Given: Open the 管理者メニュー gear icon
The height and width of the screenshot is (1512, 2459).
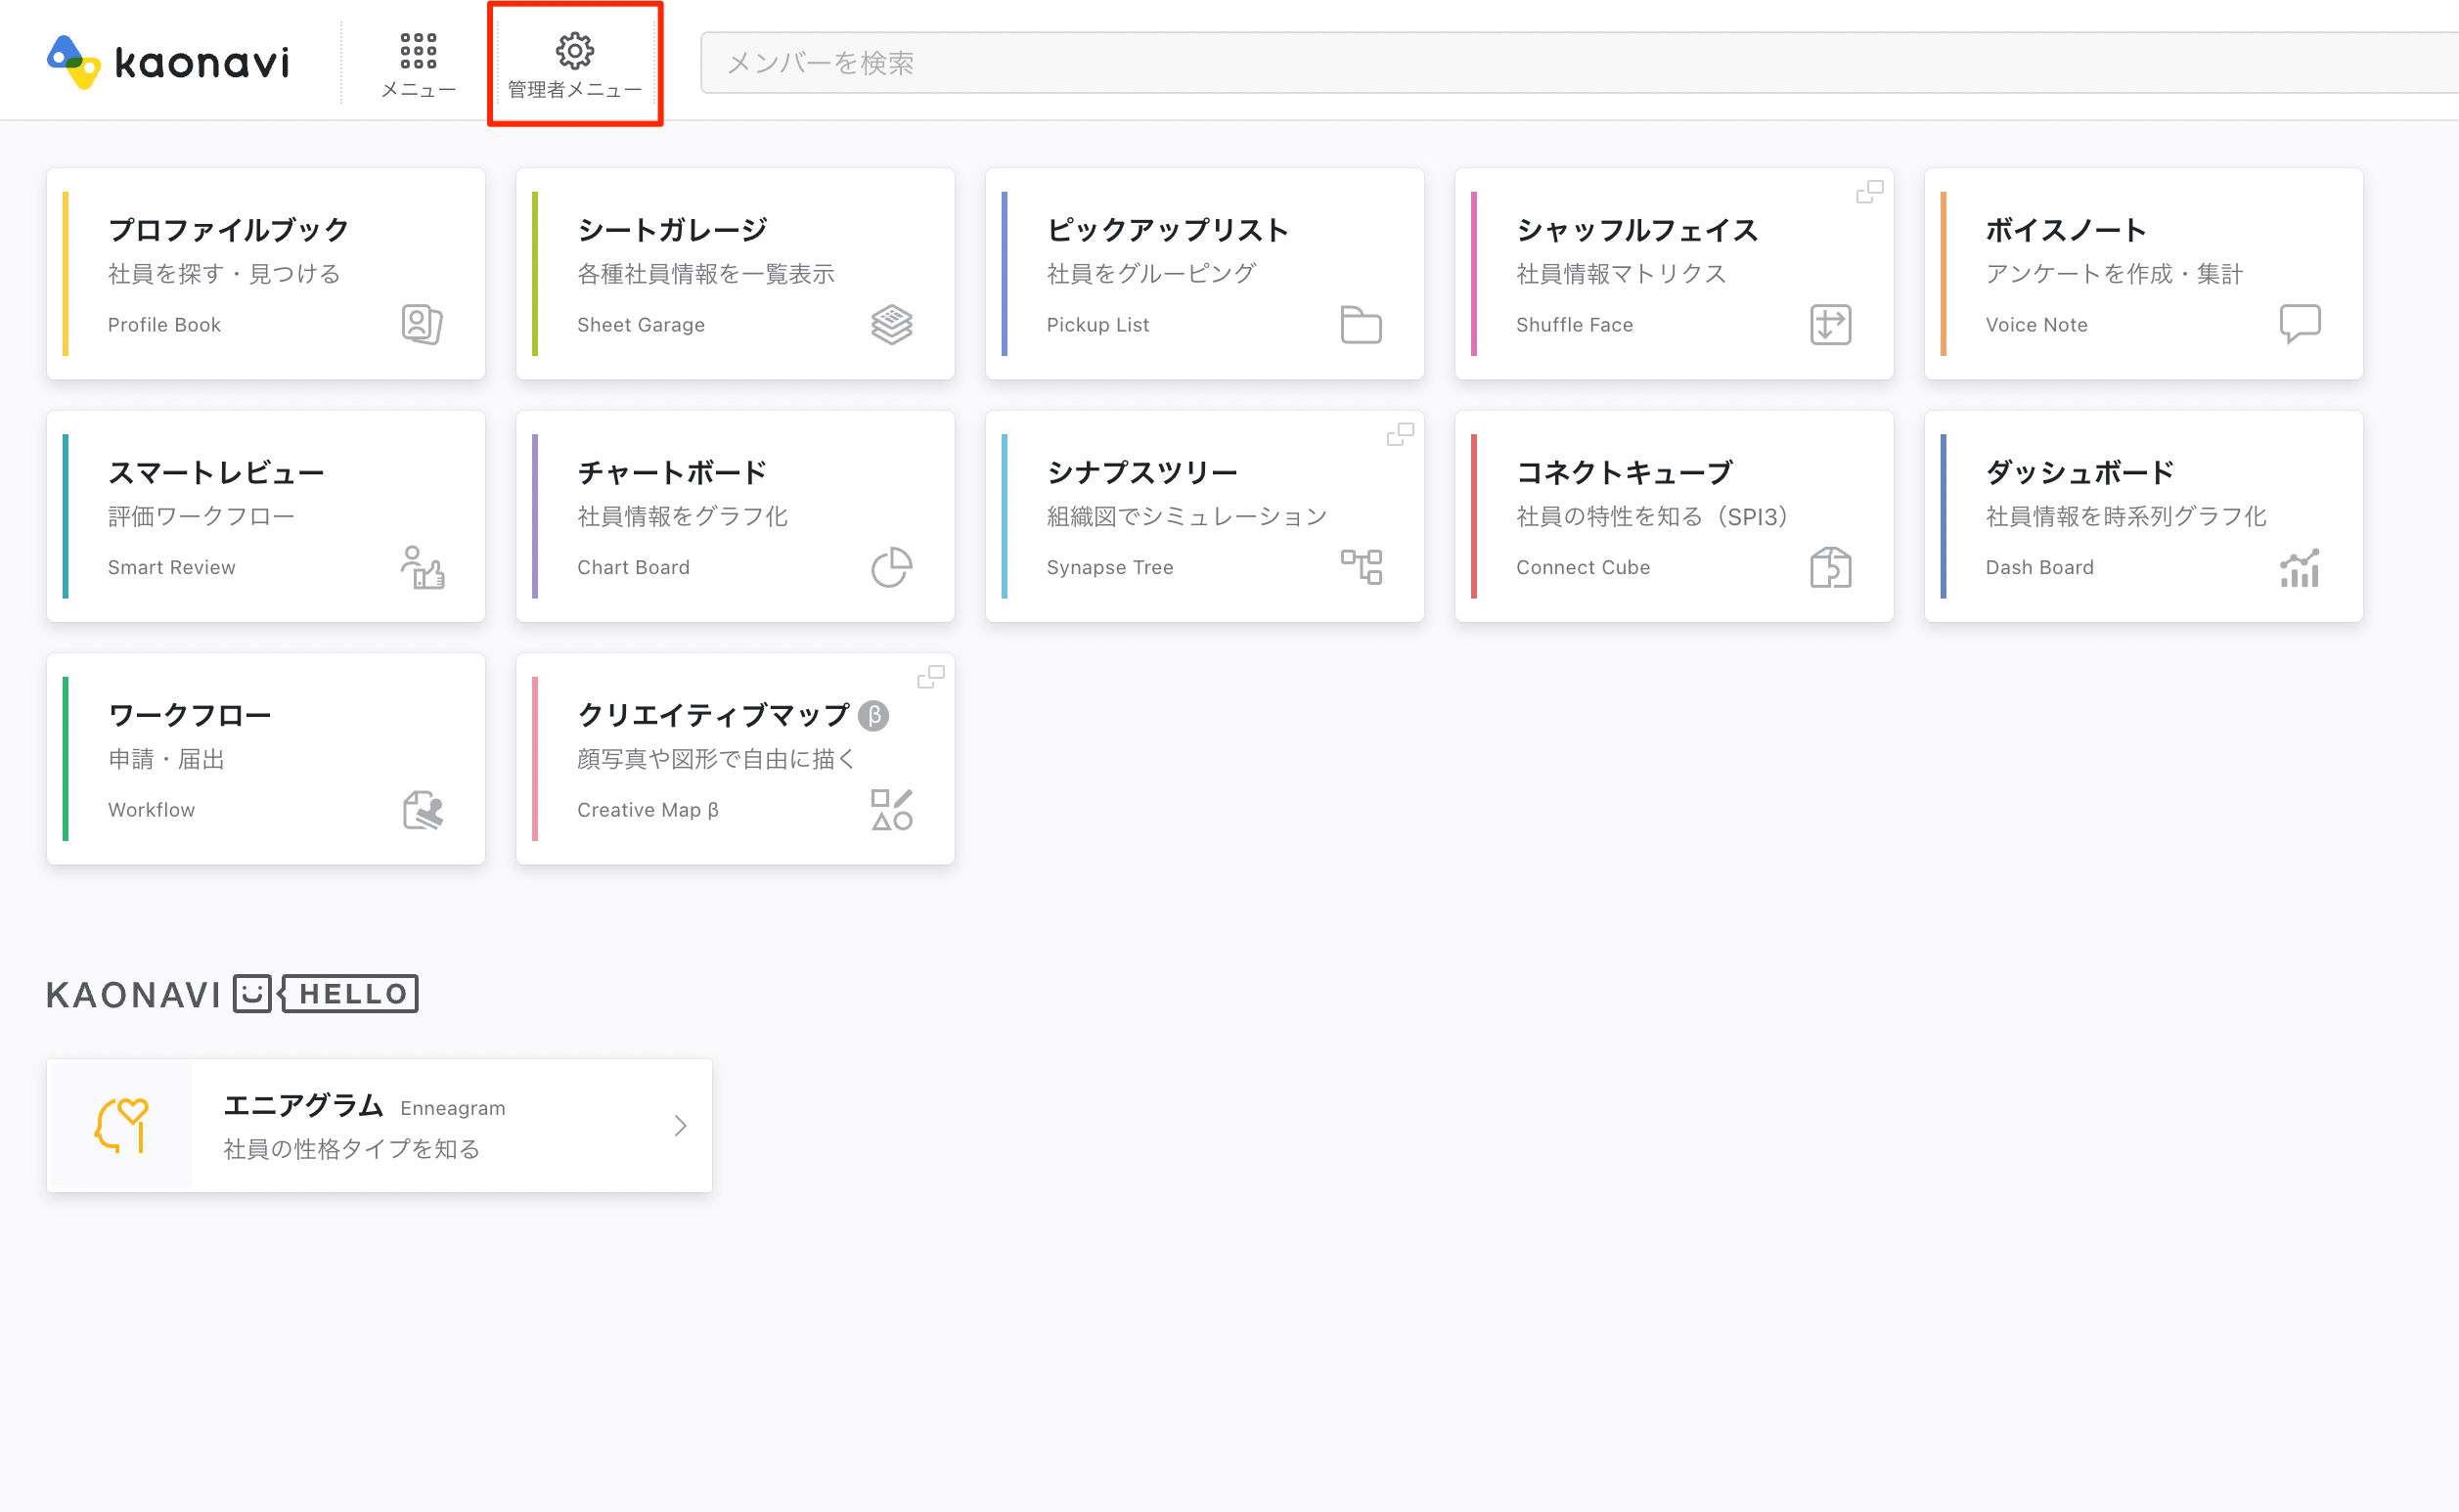Looking at the screenshot, I should tap(574, 50).
